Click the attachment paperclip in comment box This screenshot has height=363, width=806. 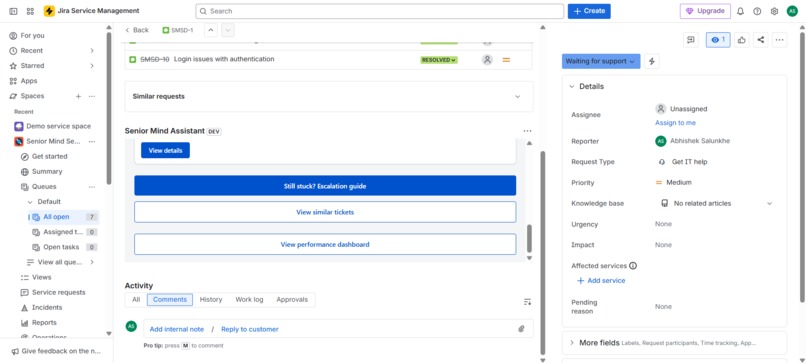click(521, 329)
